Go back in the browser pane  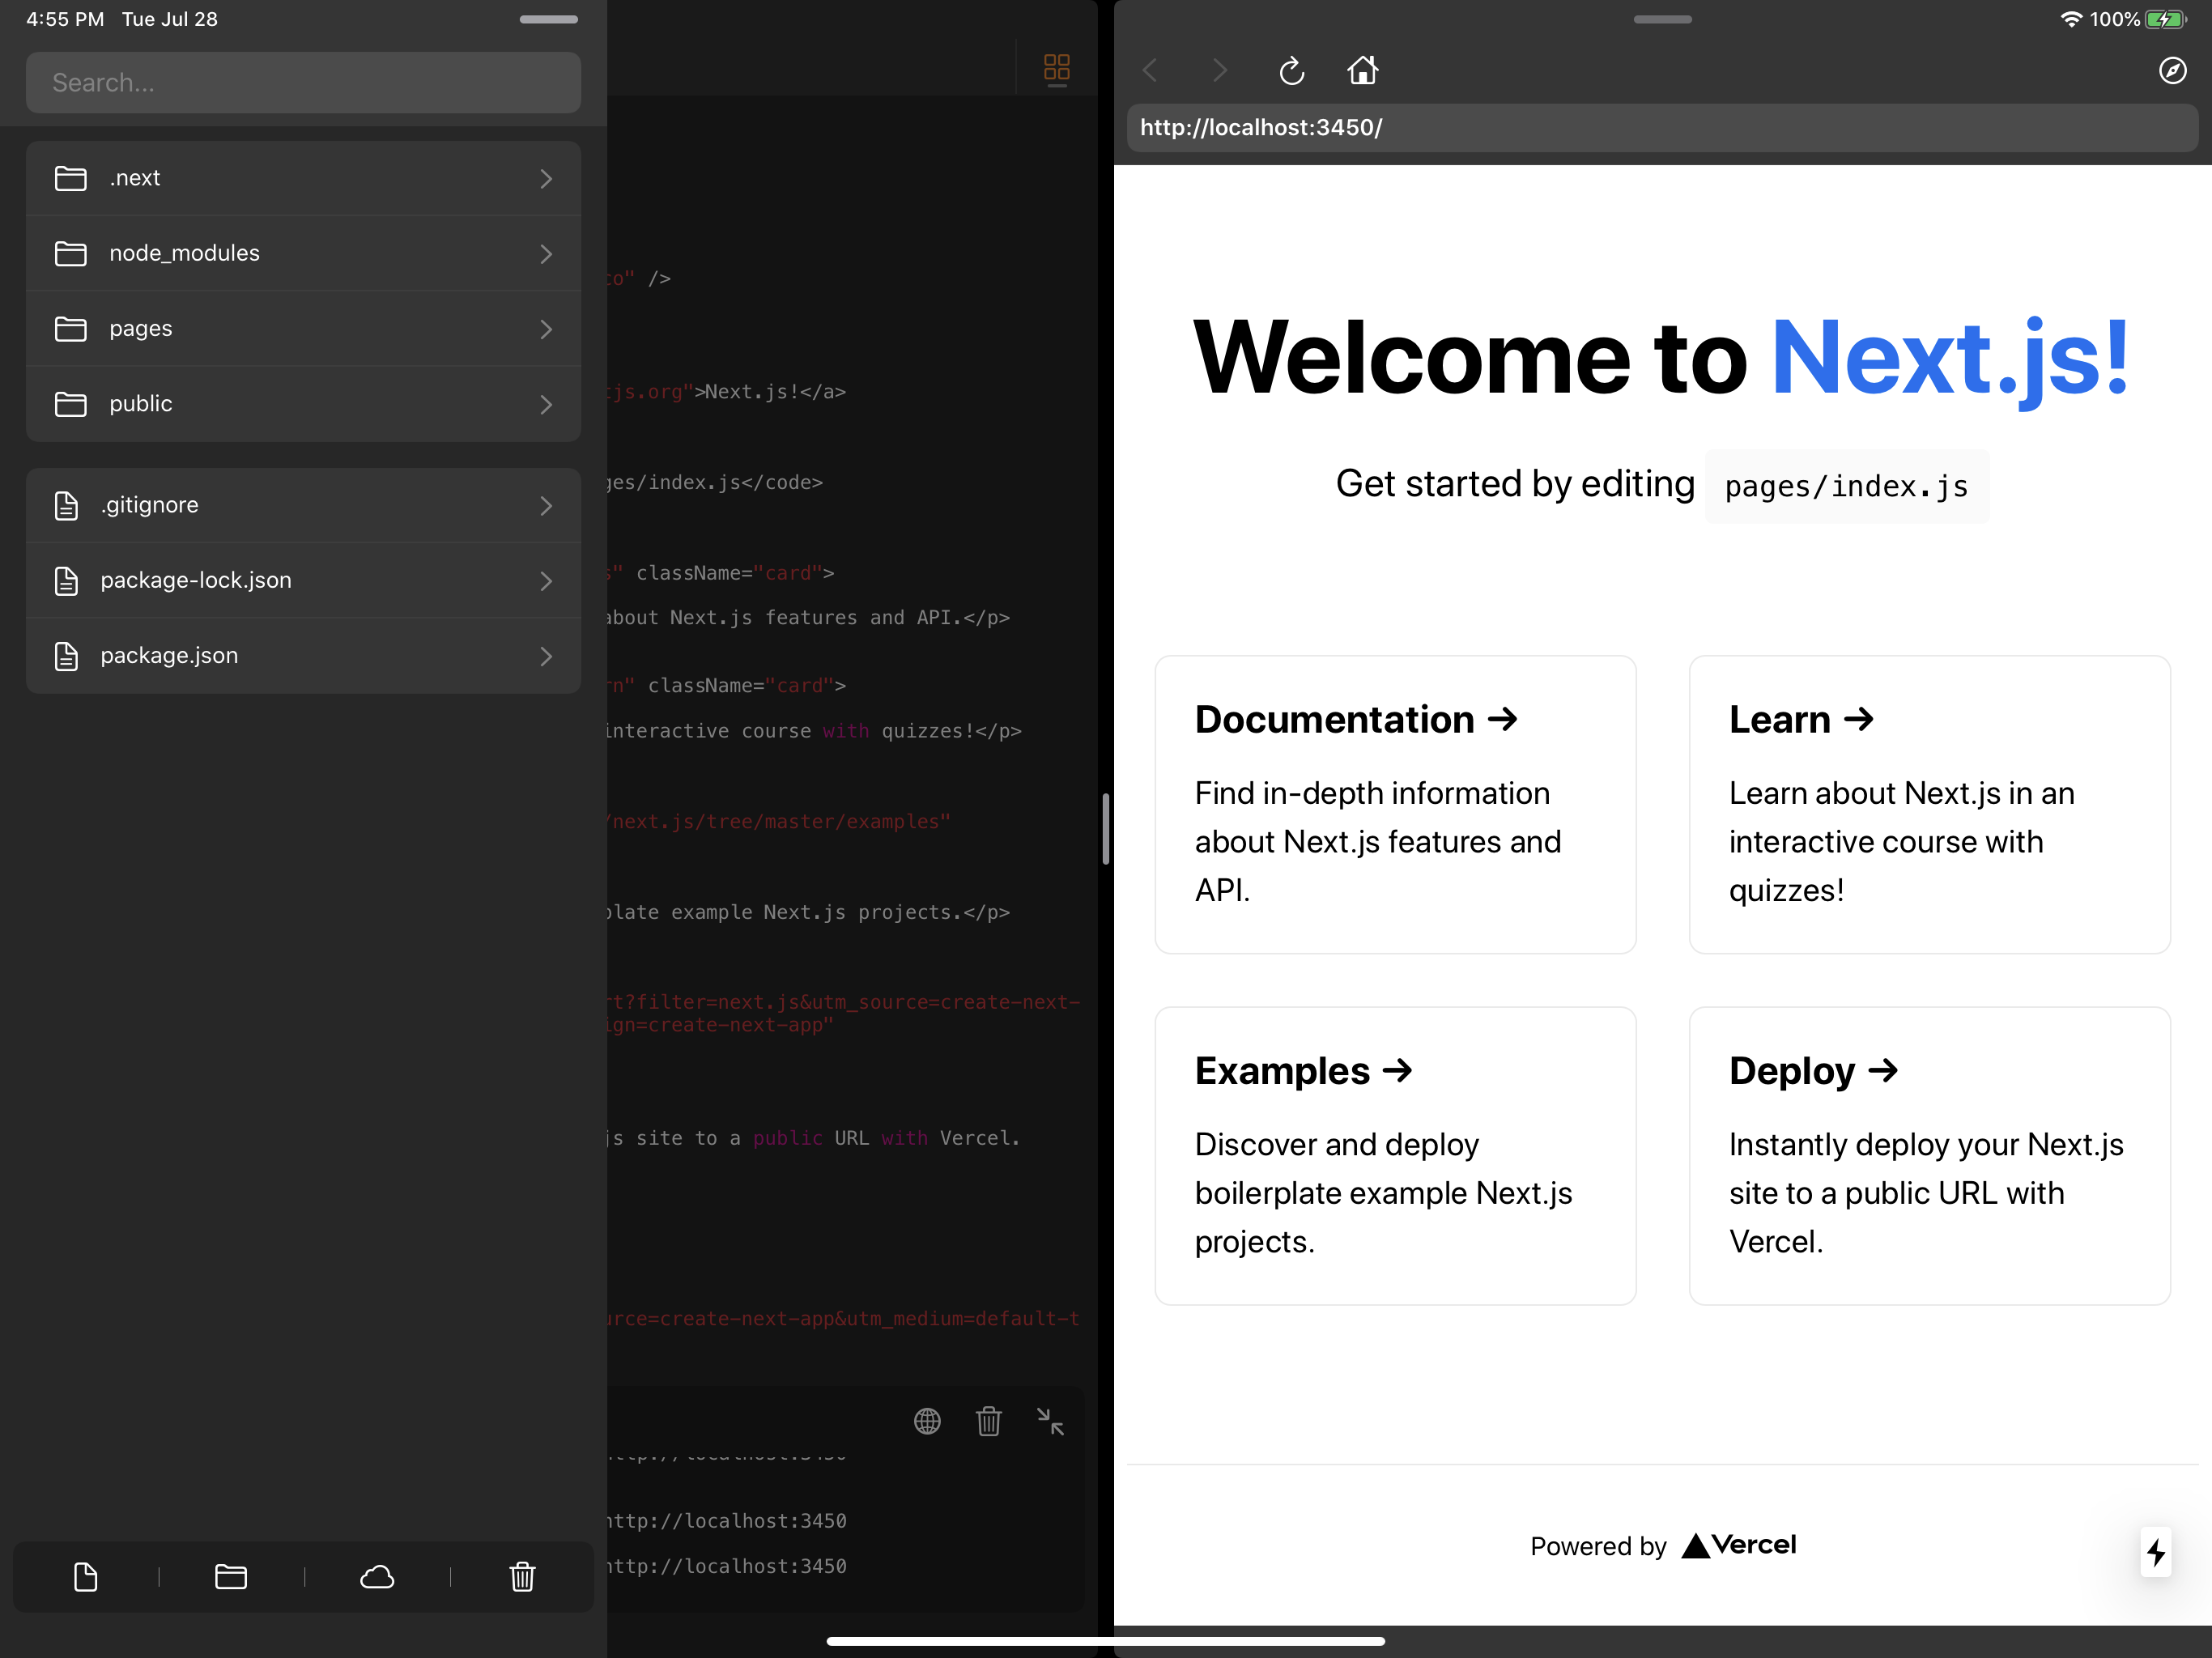coord(1151,70)
